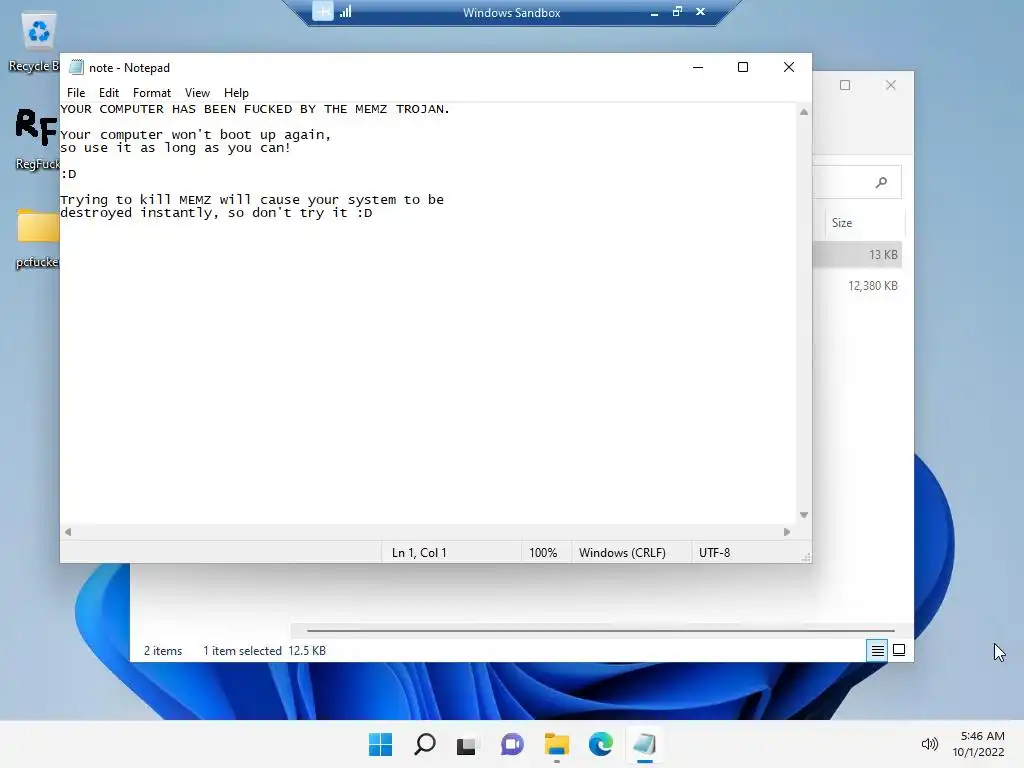Open the Windows Start menu
Image resolution: width=1024 pixels, height=768 pixels.
380,744
